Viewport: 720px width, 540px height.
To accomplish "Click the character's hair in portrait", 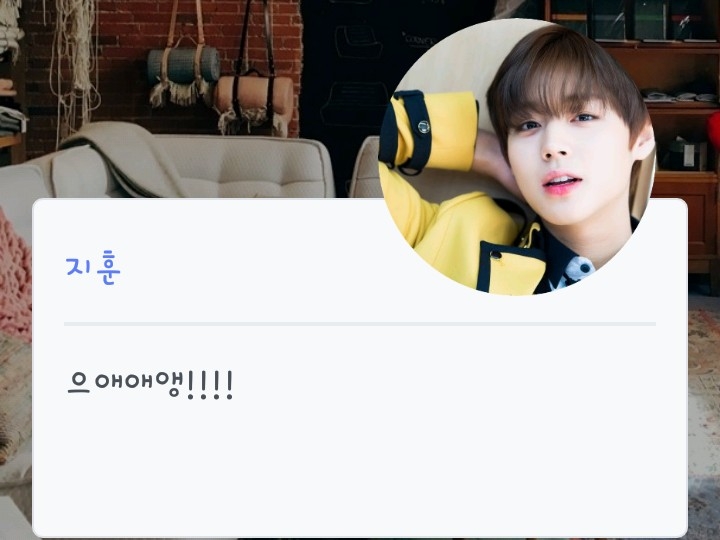I will 565,78.
